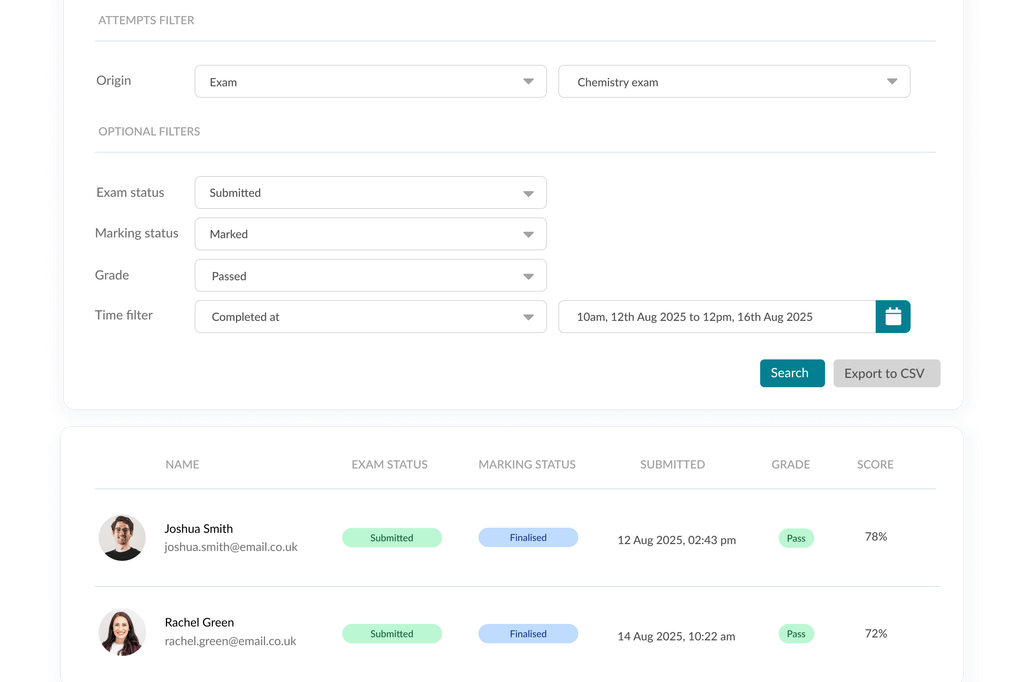This screenshot has width=1024, height=682.
Task: Click Joshua Smith's profile photo
Action: [121, 537]
